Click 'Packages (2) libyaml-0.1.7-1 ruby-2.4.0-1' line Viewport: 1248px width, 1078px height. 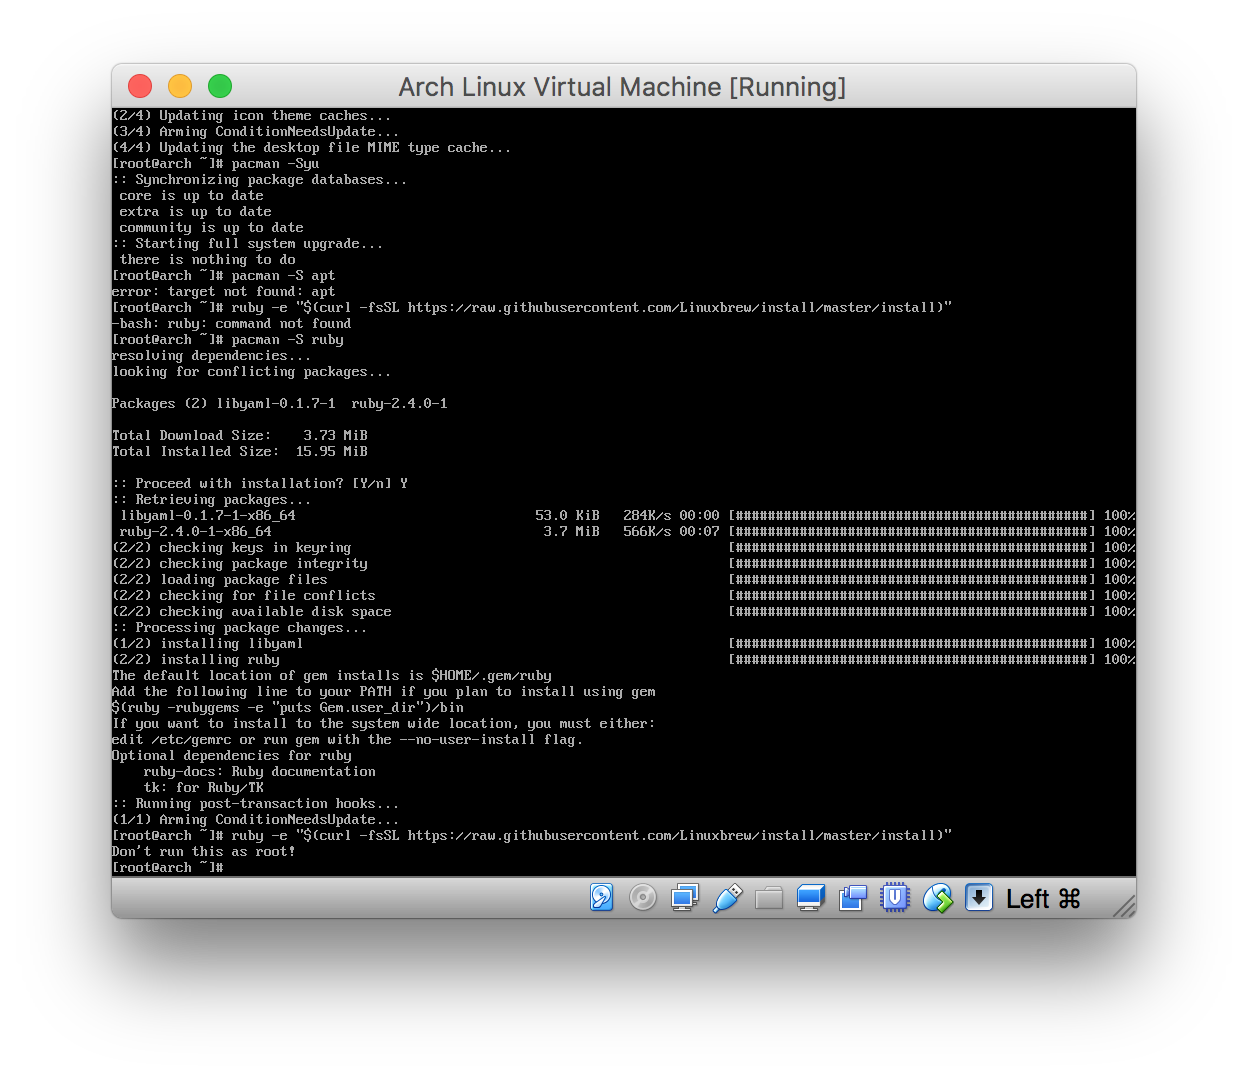point(280,404)
